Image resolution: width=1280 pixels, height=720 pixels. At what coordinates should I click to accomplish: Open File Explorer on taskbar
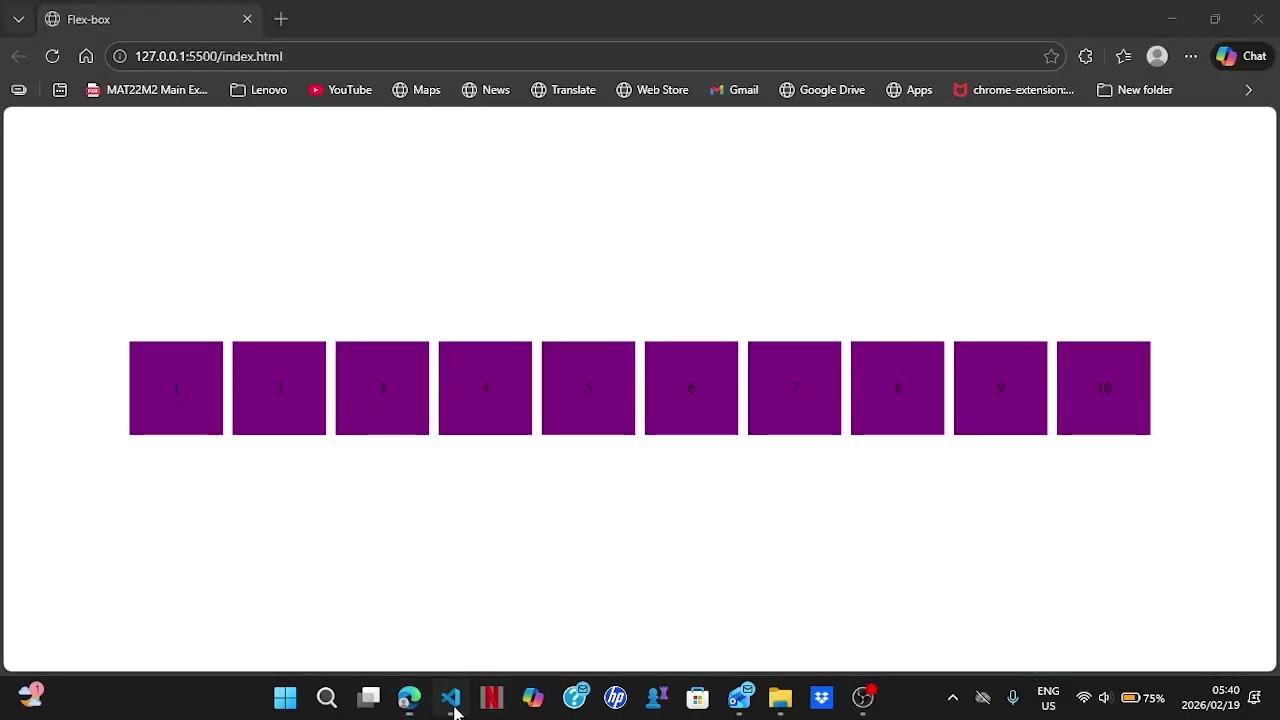[x=780, y=698]
